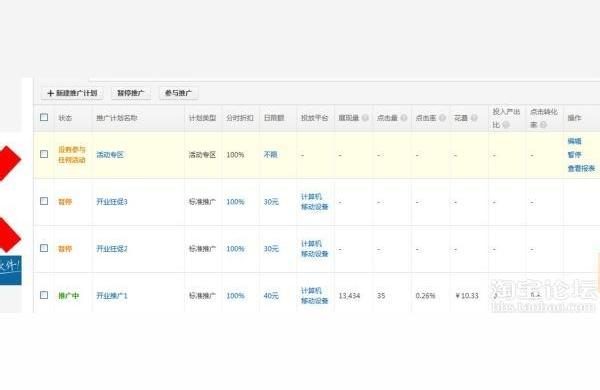The height and width of the screenshot is (390, 600).
Task: Click the 35 clicks value
Action: pos(381,296)
